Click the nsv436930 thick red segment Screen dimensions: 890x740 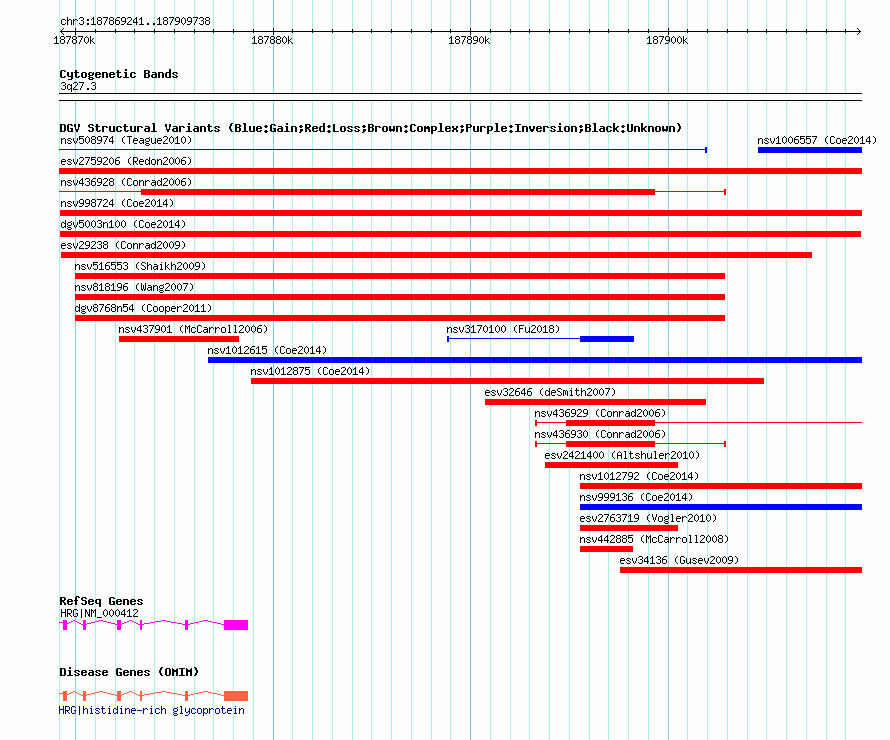click(x=611, y=444)
